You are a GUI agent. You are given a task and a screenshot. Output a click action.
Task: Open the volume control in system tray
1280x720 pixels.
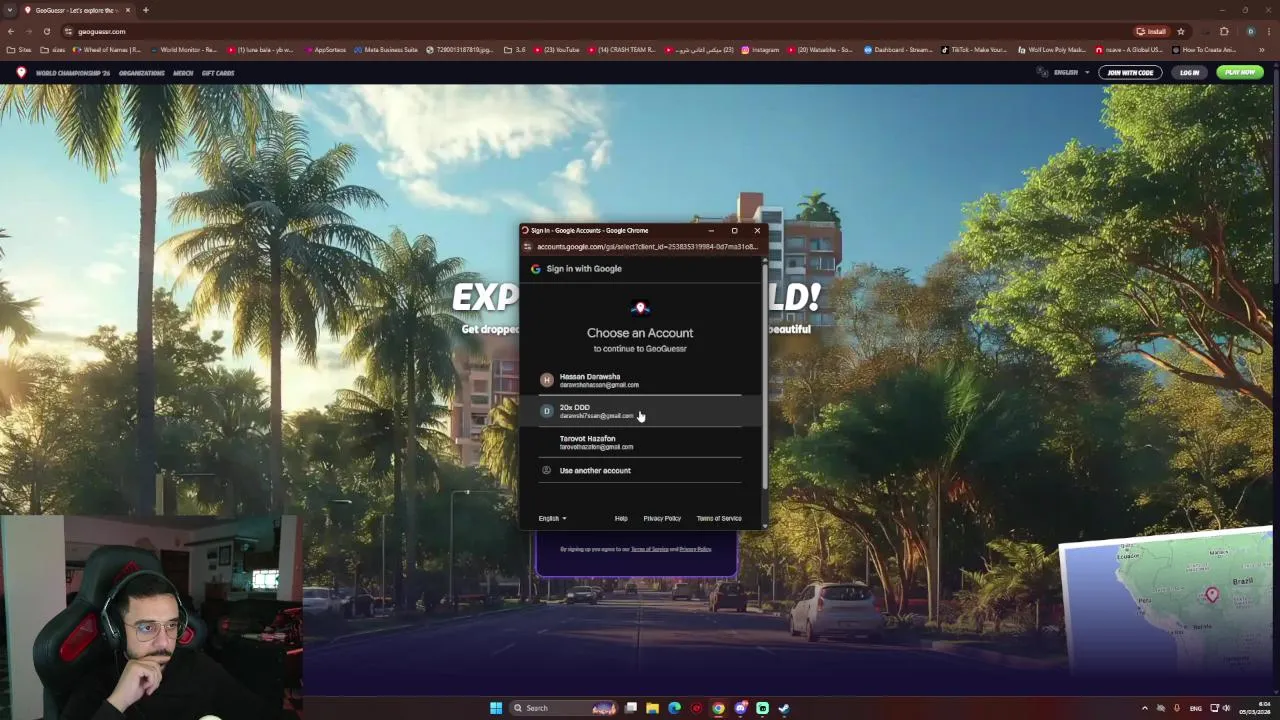(1227, 708)
